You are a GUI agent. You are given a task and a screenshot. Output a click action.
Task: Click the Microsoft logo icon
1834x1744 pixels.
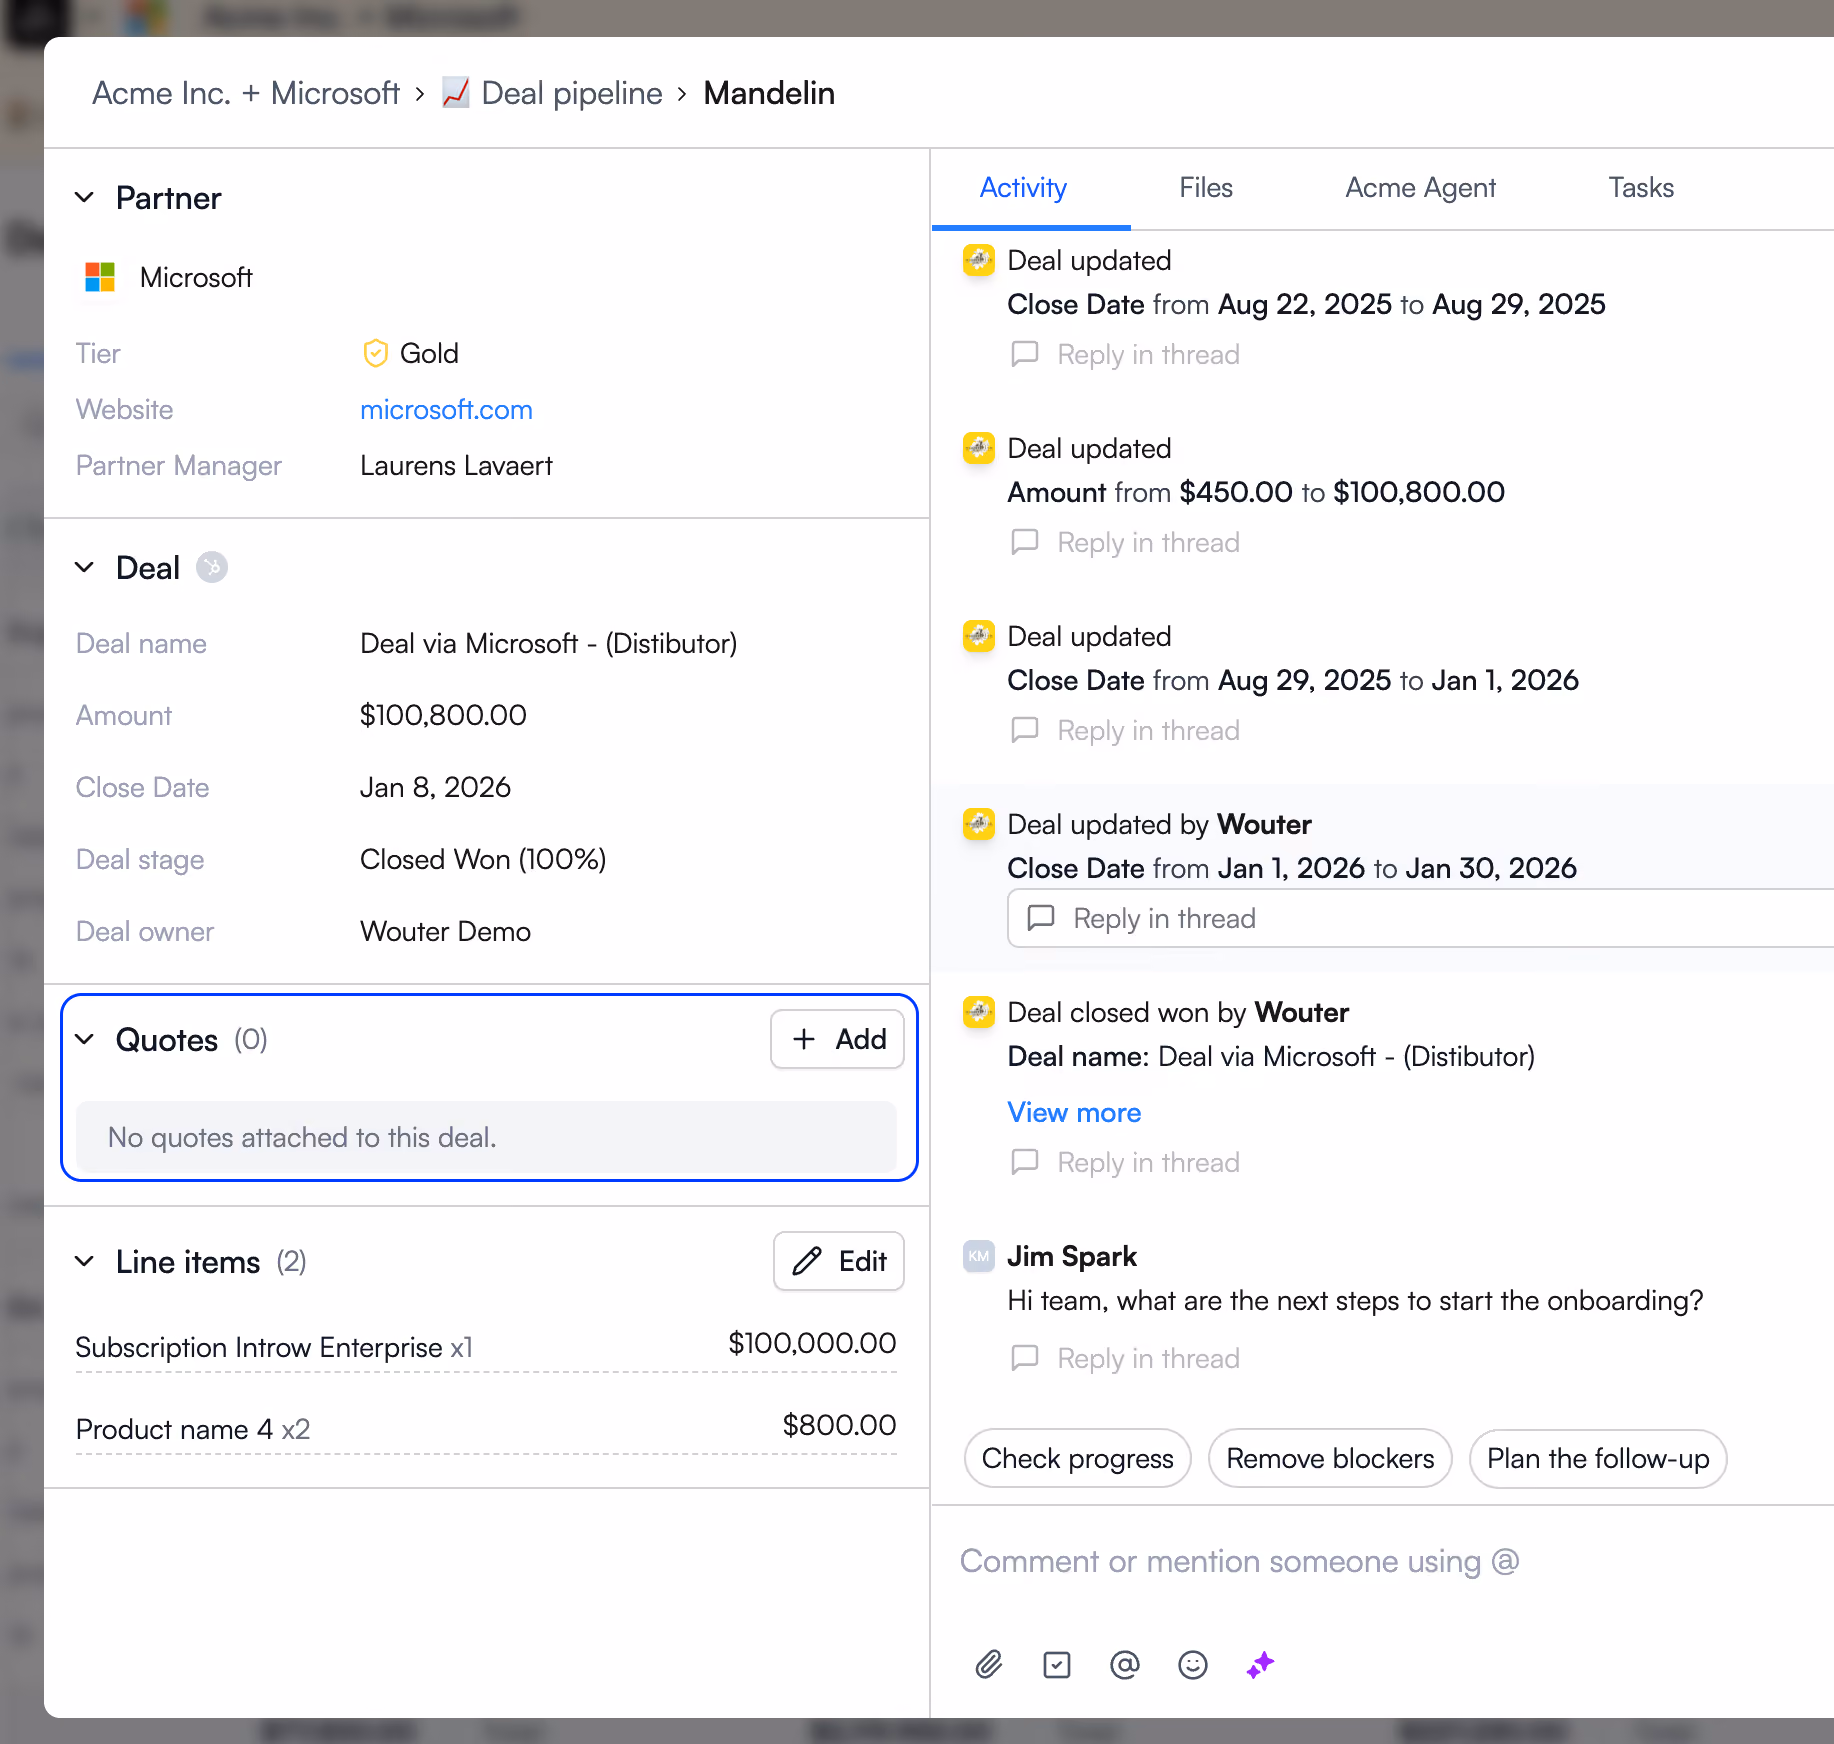click(x=100, y=277)
